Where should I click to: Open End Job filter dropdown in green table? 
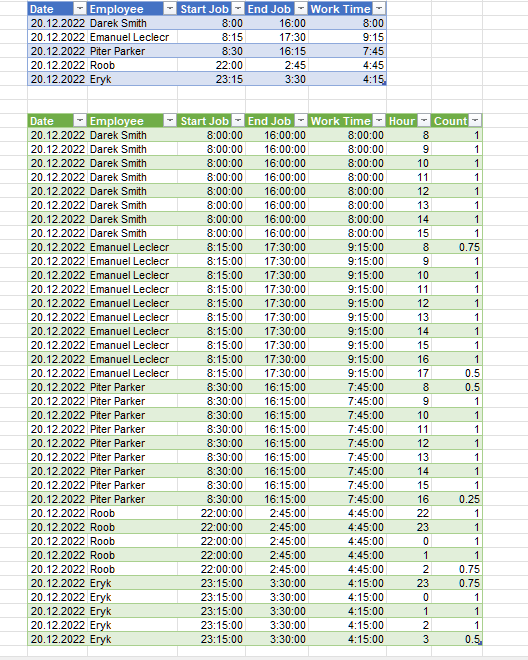[301, 121]
